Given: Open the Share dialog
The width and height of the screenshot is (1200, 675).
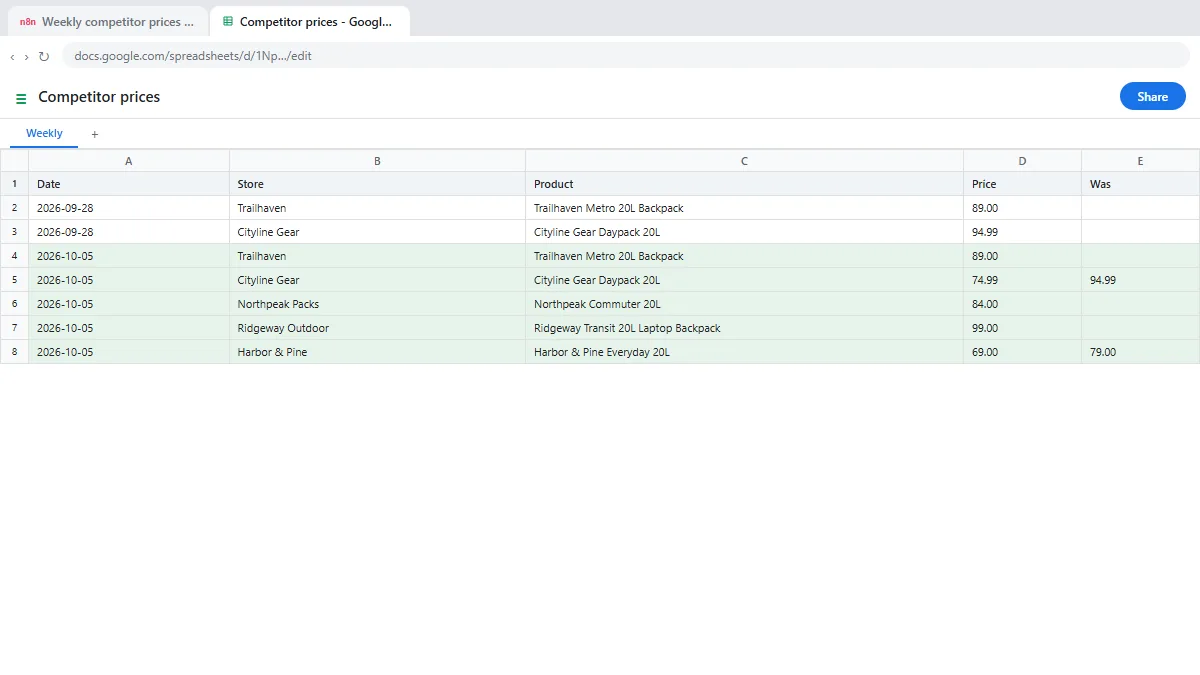Looking at the screenshot, I should click(x=1152, y=97).
